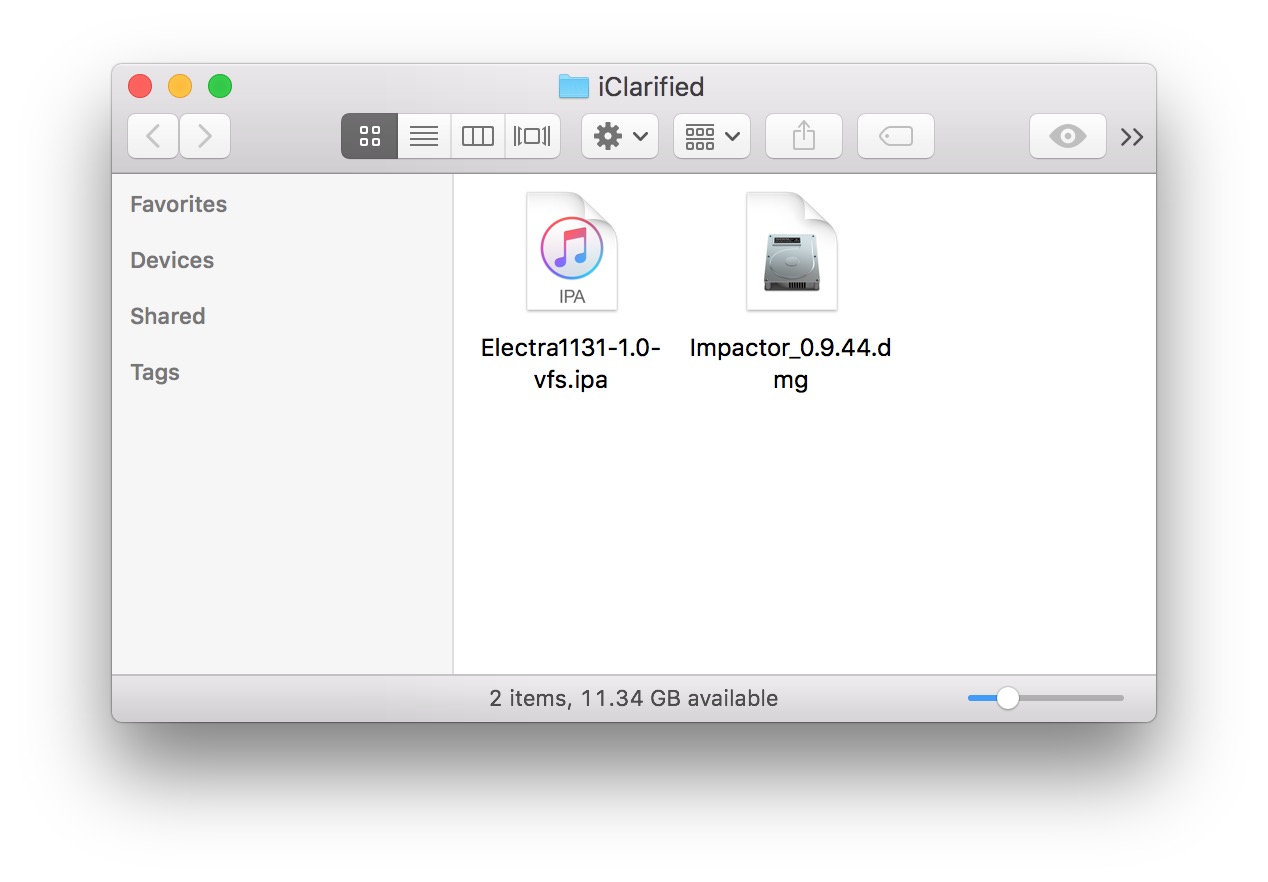
Task: Select the Favorites sidebar heading
Action: click(x=179, y=204)
